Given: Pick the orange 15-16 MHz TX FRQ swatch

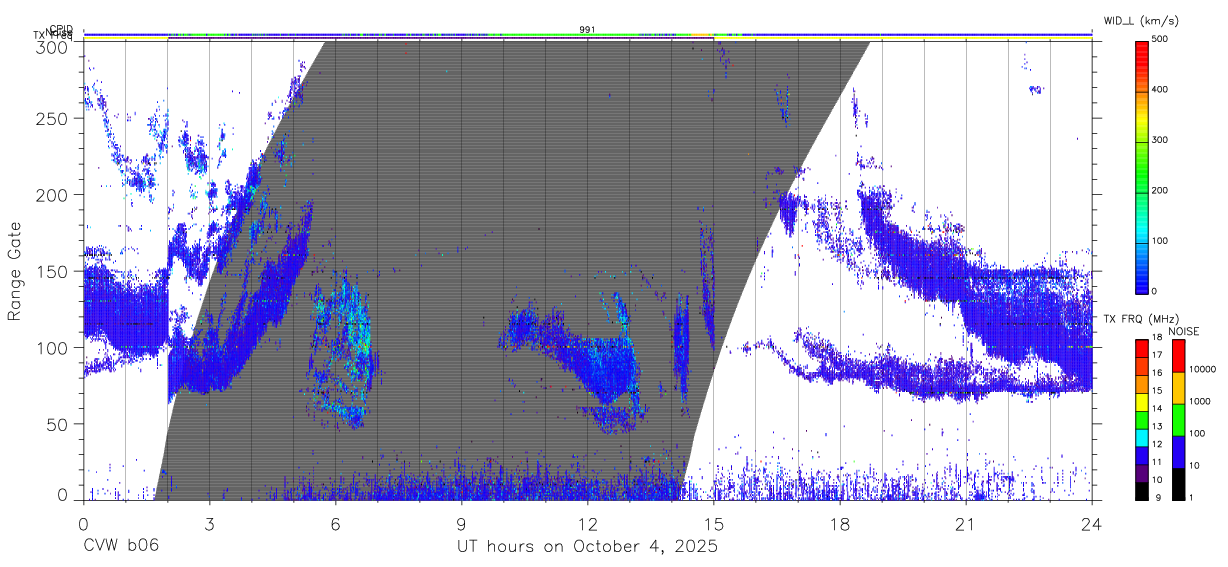Looking at the screenshot, I should click(1141, 383).
